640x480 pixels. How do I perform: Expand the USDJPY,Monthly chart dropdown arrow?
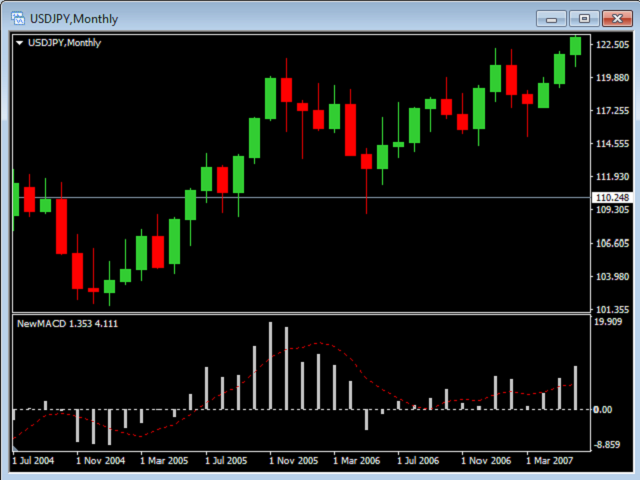[x=19, y=42]
